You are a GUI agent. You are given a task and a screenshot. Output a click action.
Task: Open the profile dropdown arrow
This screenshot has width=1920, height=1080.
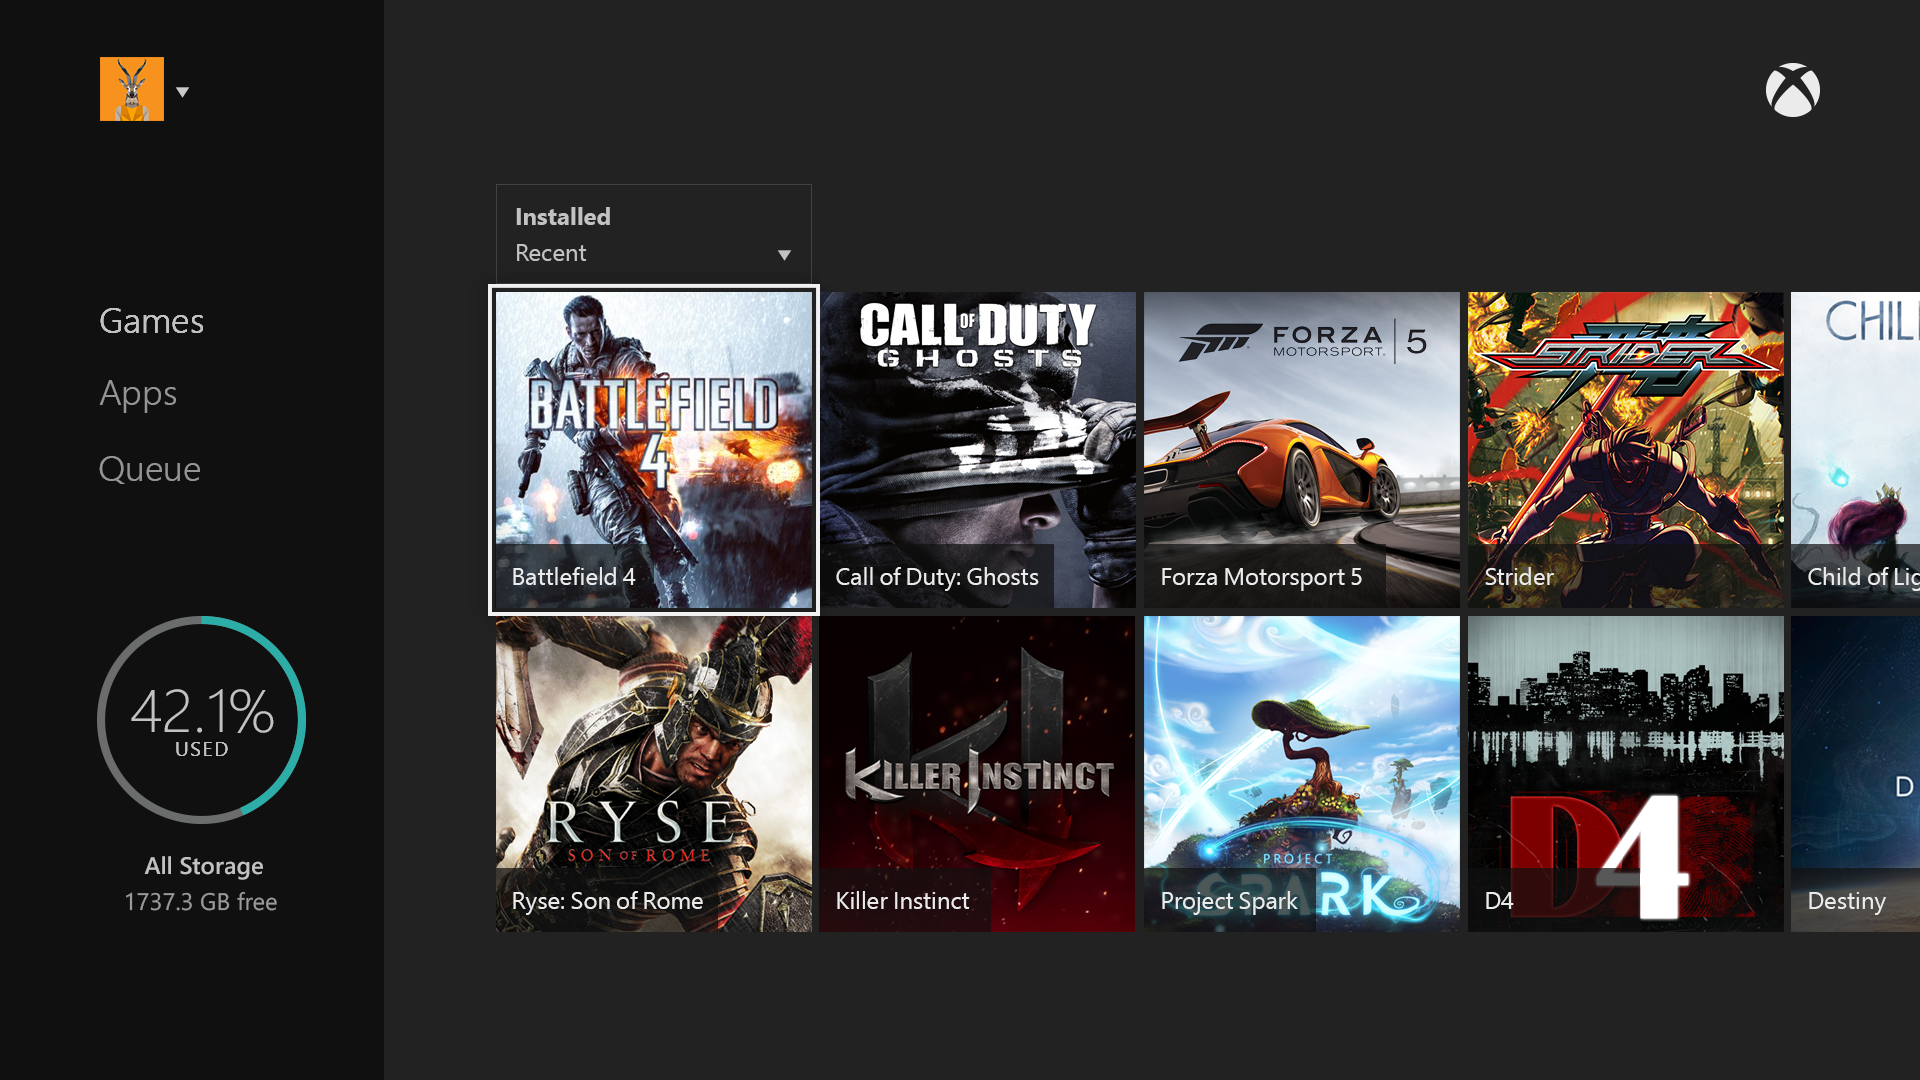click(183, 92)
